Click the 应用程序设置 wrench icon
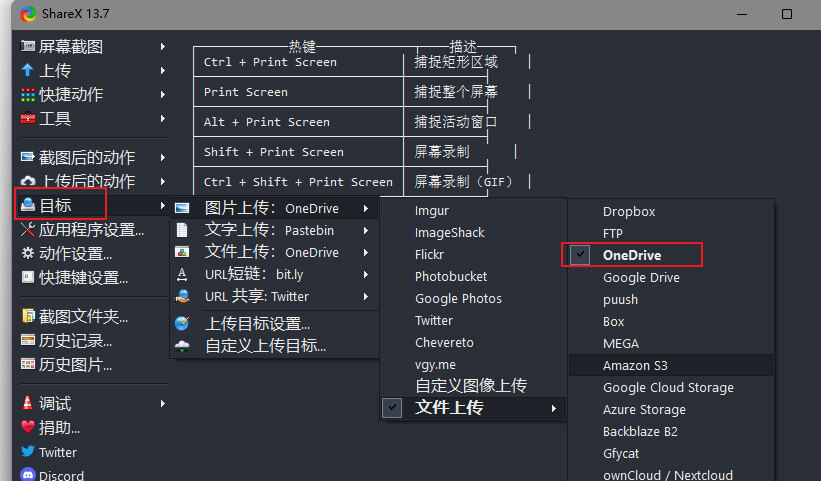821x481 pixels. (x=28, y=229)
